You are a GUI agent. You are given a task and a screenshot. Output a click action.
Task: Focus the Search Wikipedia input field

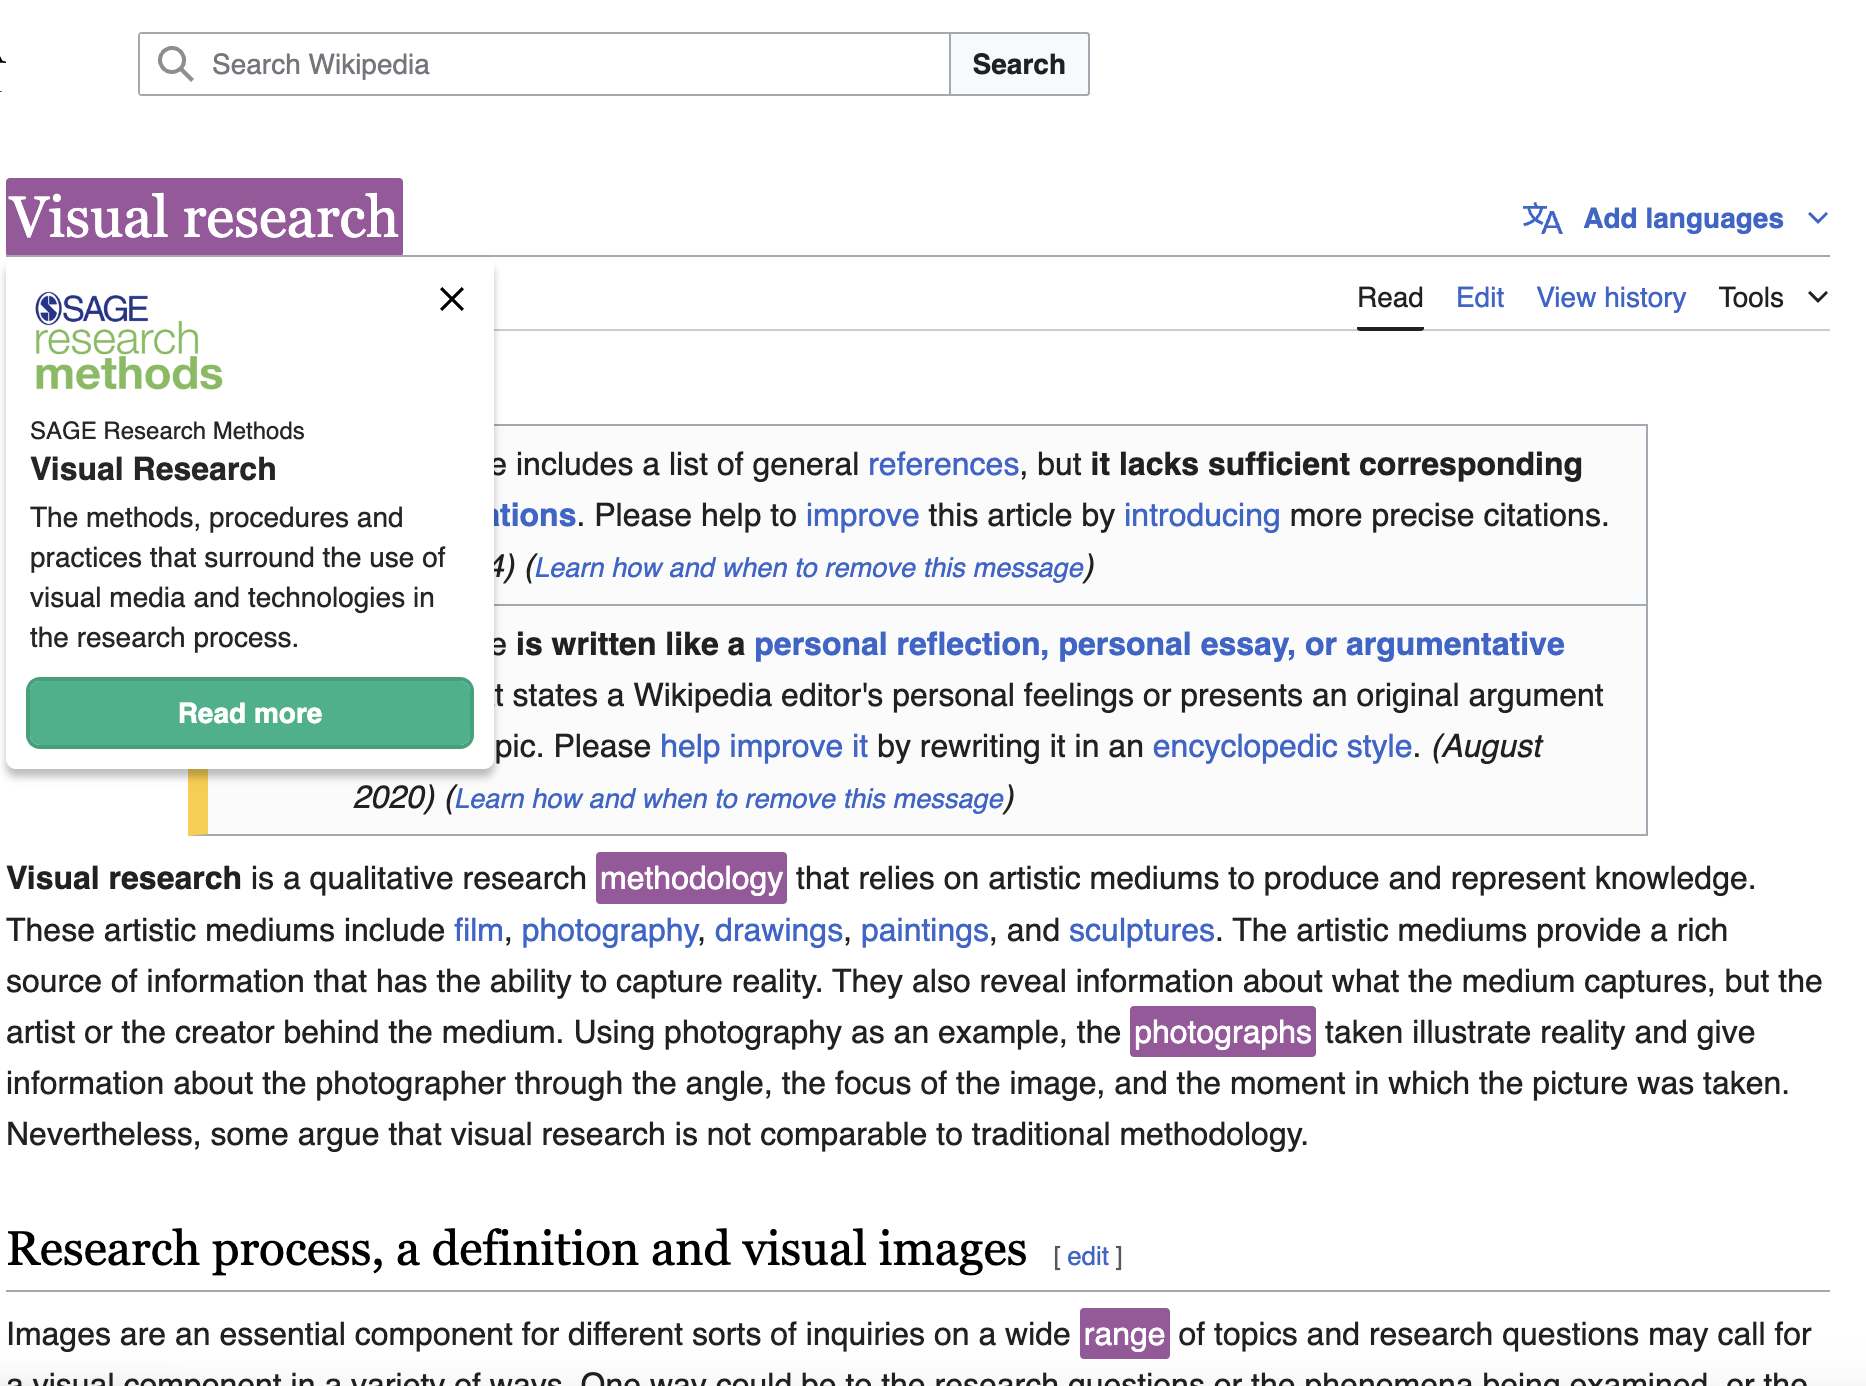point(544,64)
